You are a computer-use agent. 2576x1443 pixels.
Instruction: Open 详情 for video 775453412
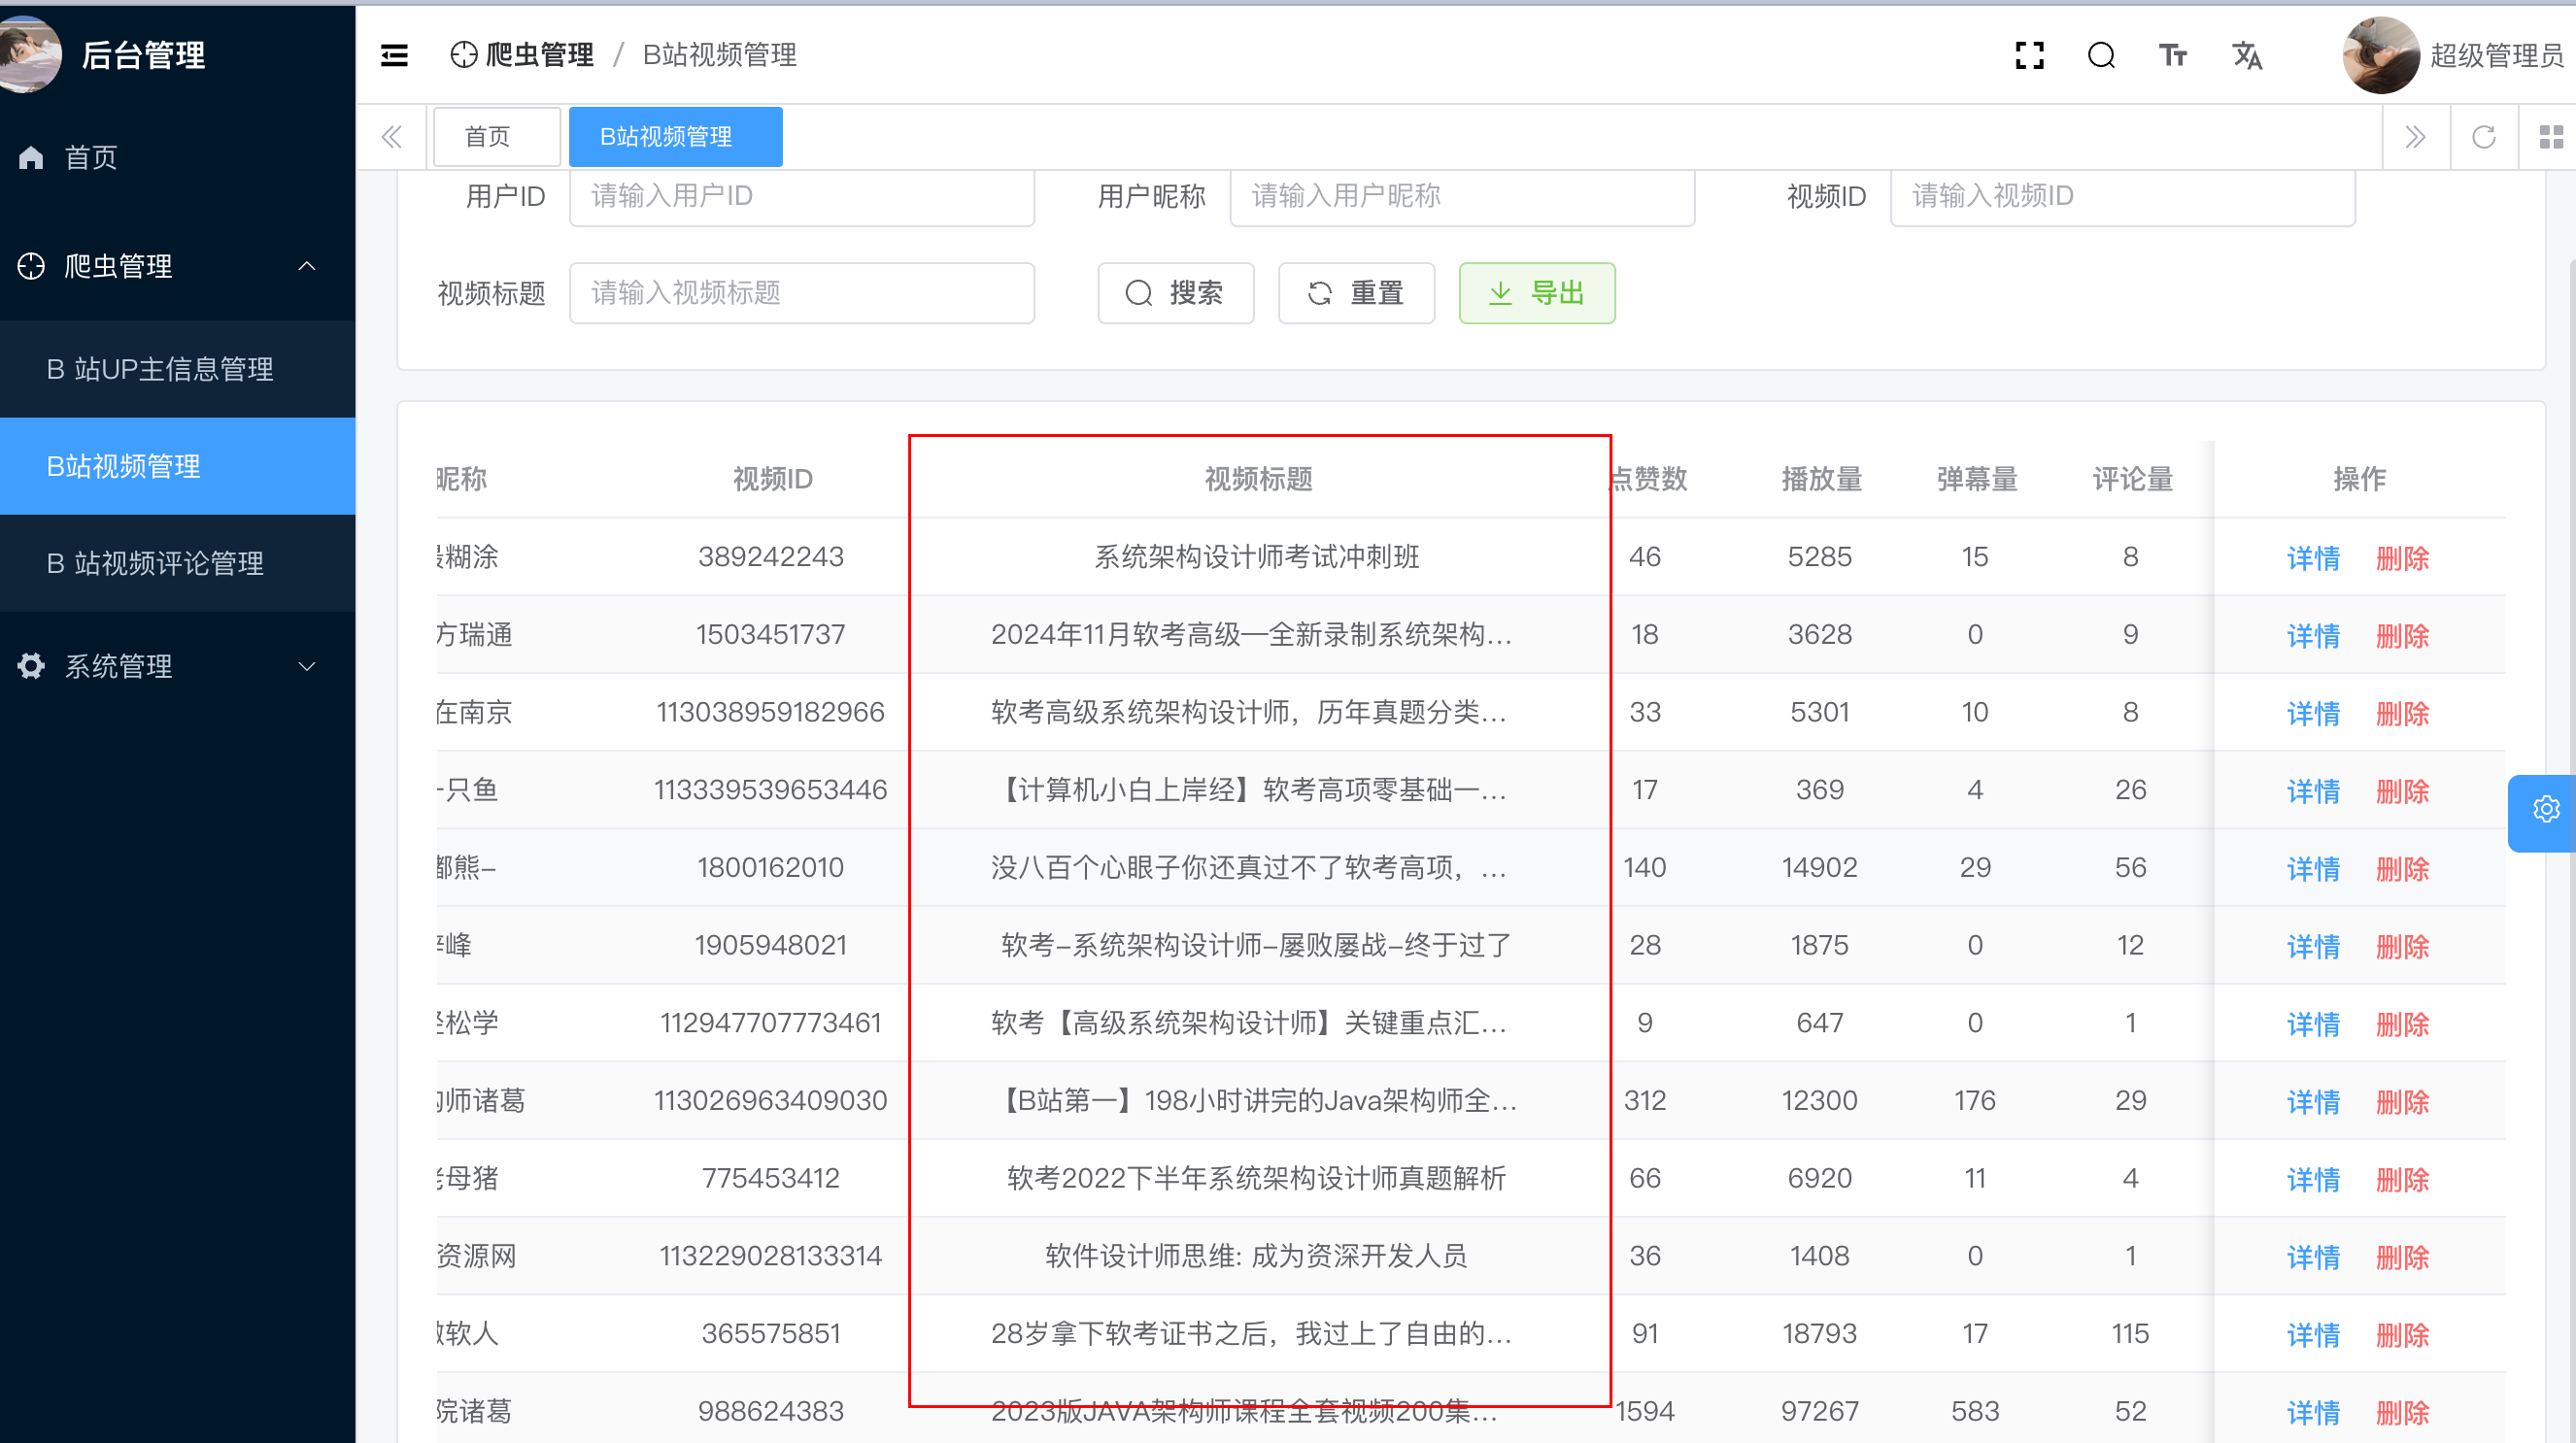[x=2313, y=1179]
